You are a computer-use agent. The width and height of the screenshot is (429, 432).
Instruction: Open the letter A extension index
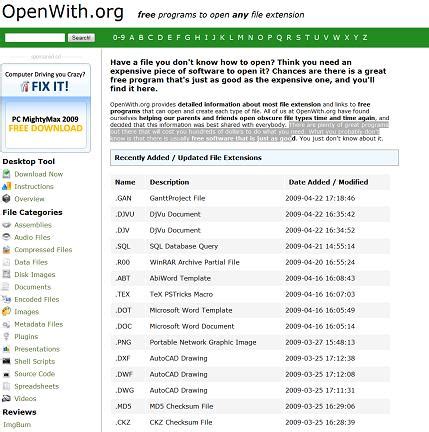pyautogui.click(x=132, y=37)
